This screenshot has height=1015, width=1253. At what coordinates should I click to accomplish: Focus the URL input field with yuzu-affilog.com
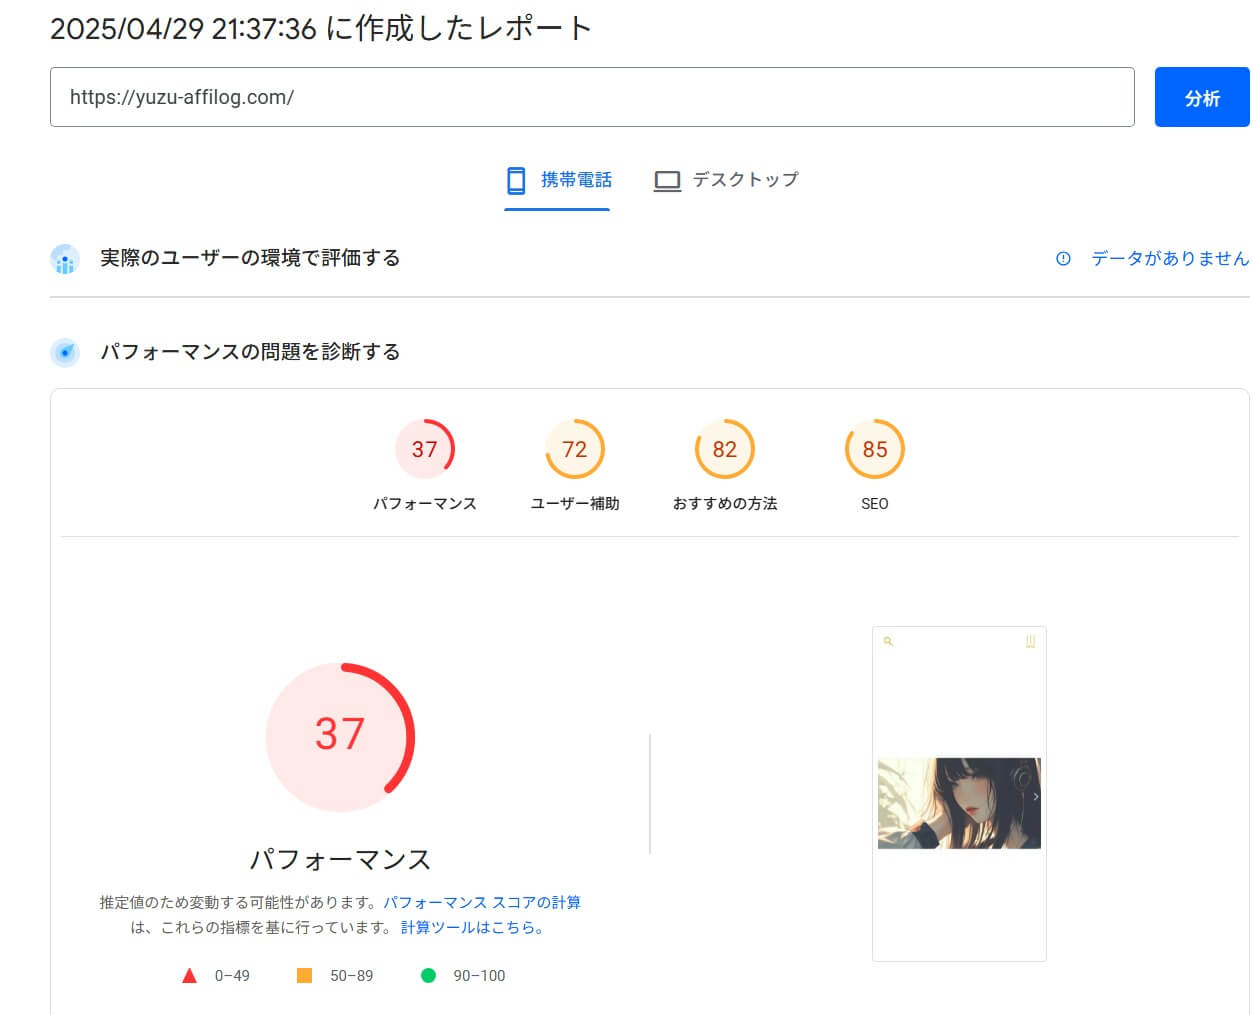592,97
